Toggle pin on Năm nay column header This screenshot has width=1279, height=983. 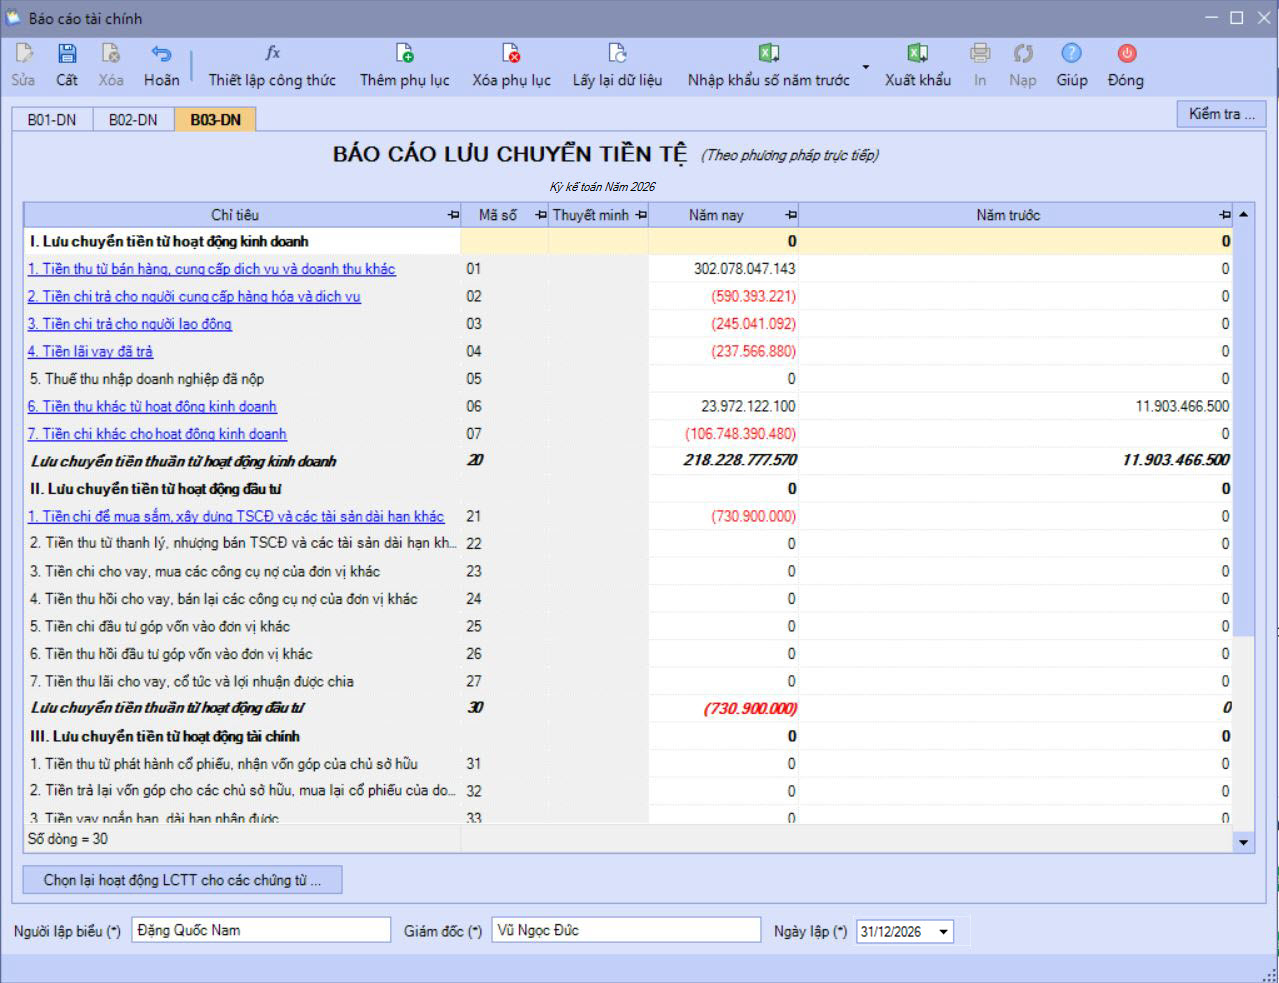point(791,215)
